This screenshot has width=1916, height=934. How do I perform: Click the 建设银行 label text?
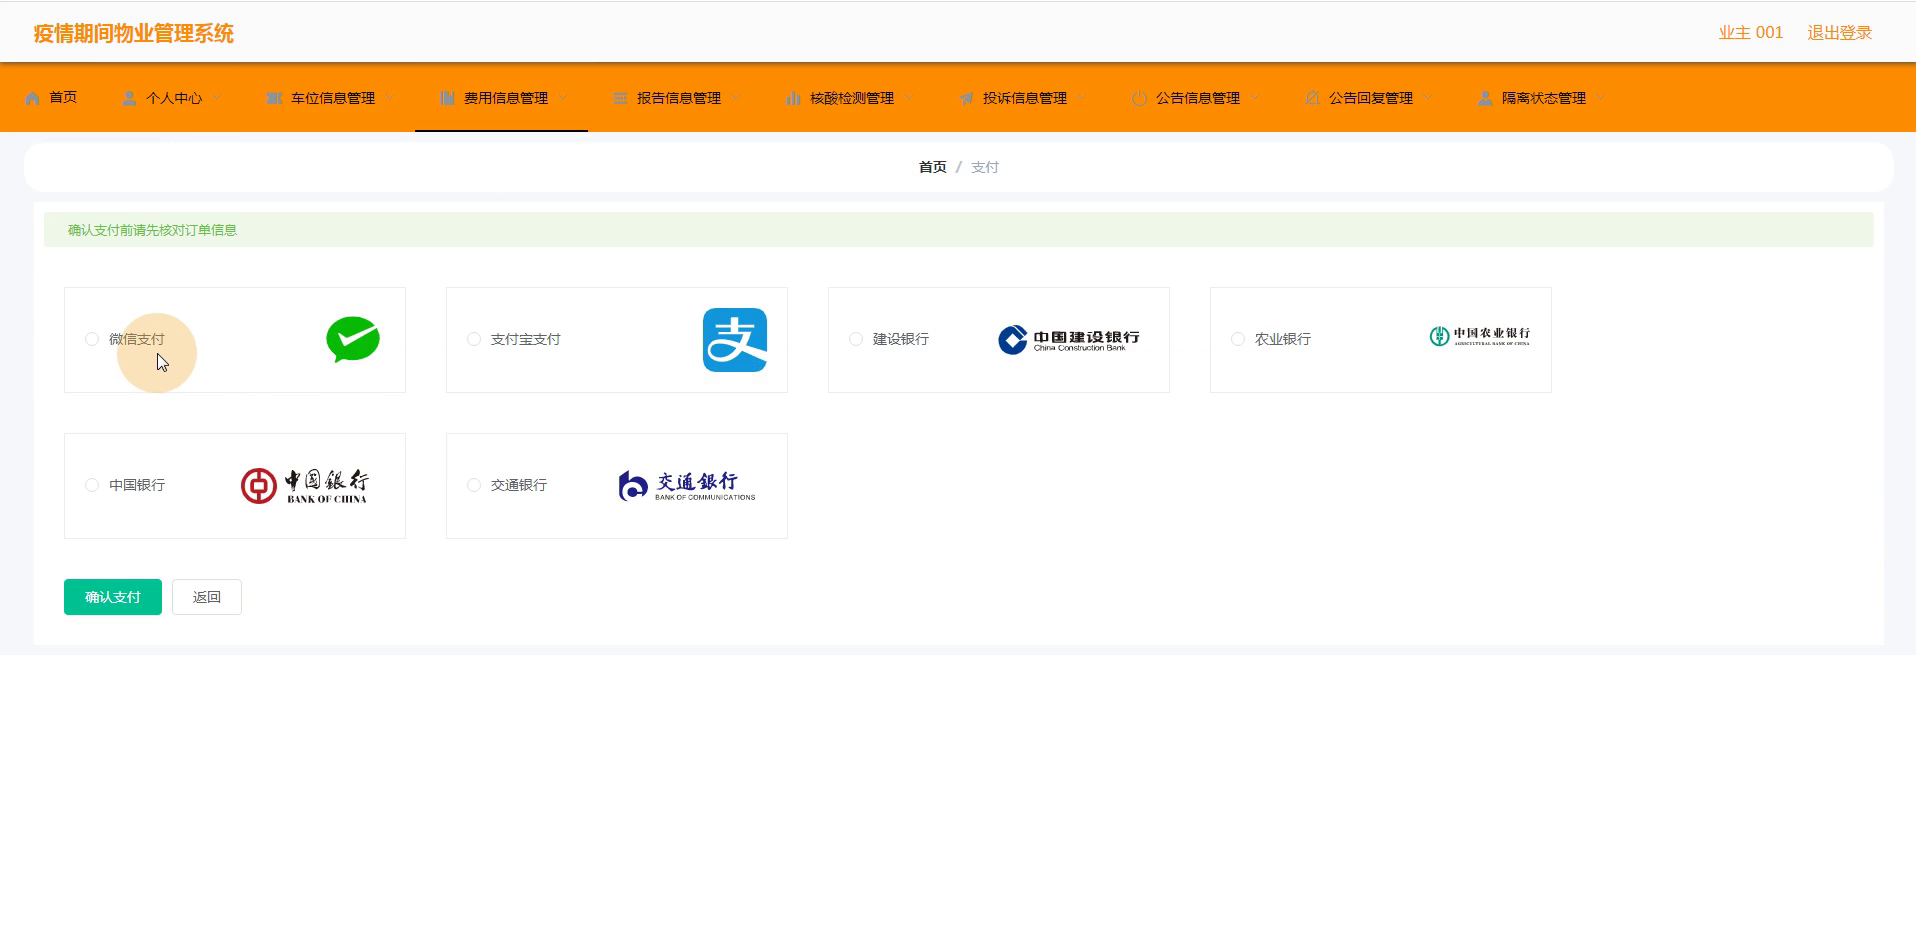pos(901,339)
